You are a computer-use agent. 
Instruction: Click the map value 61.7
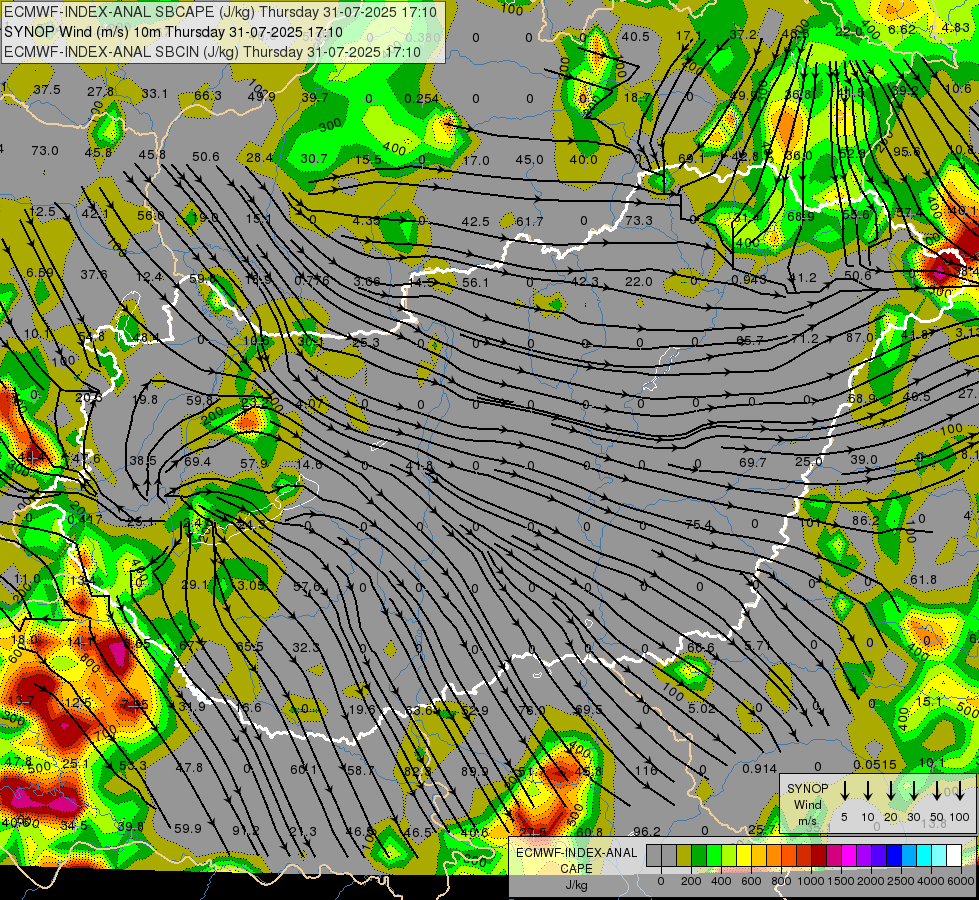[529, 221]
